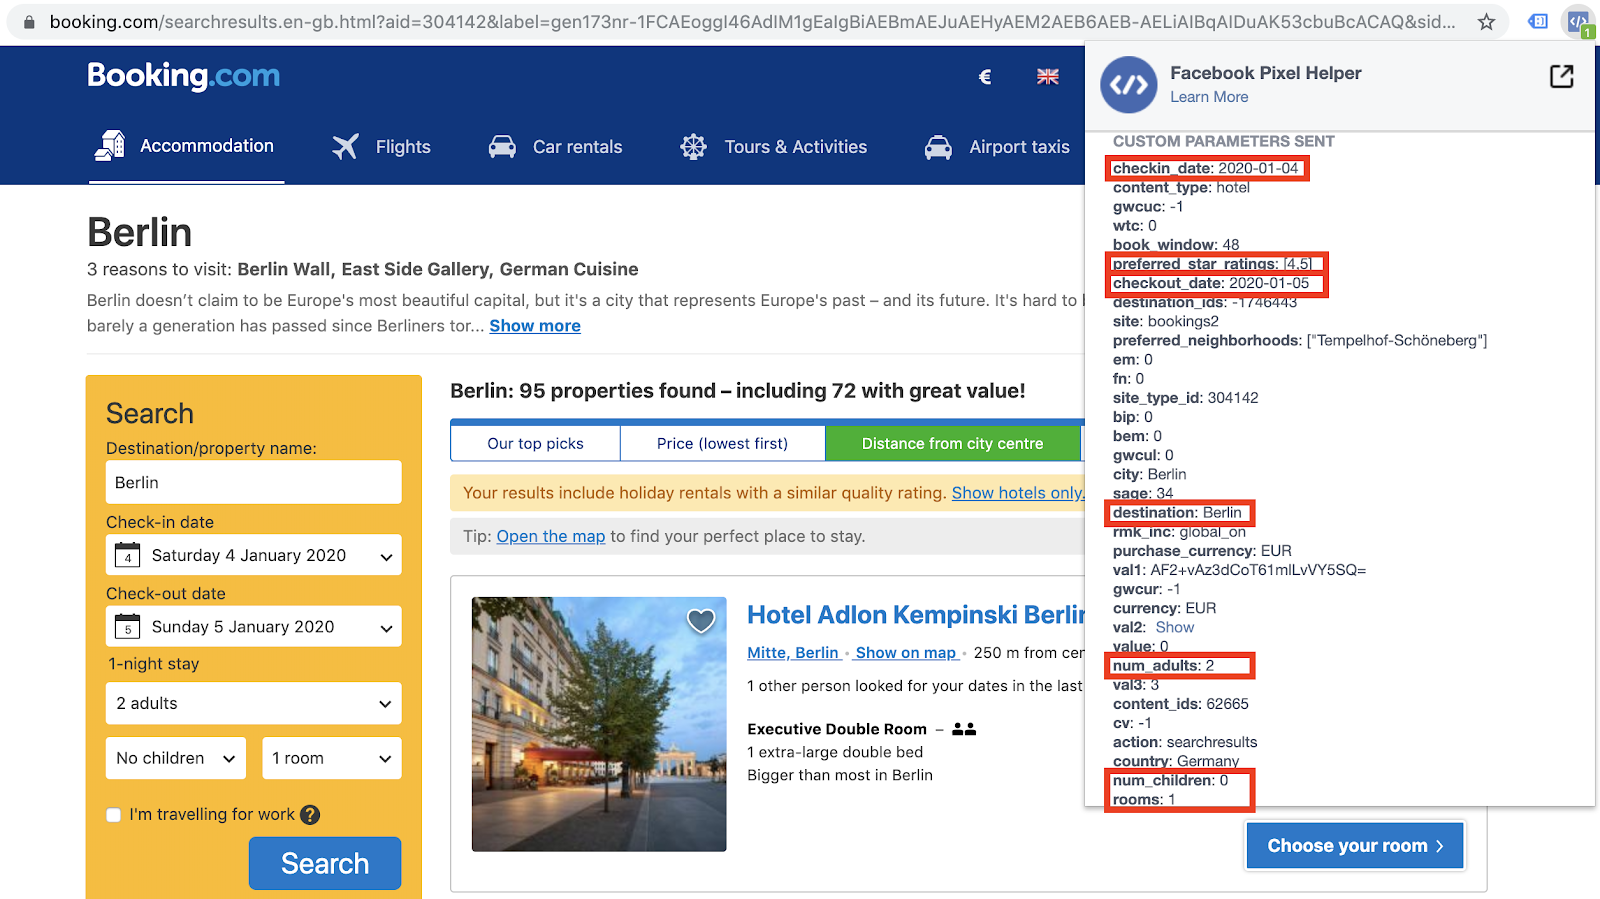Open Pixel Helper in a pop-out window
This screenshot has width=1600, height=899.
[x=1562, y=76]
